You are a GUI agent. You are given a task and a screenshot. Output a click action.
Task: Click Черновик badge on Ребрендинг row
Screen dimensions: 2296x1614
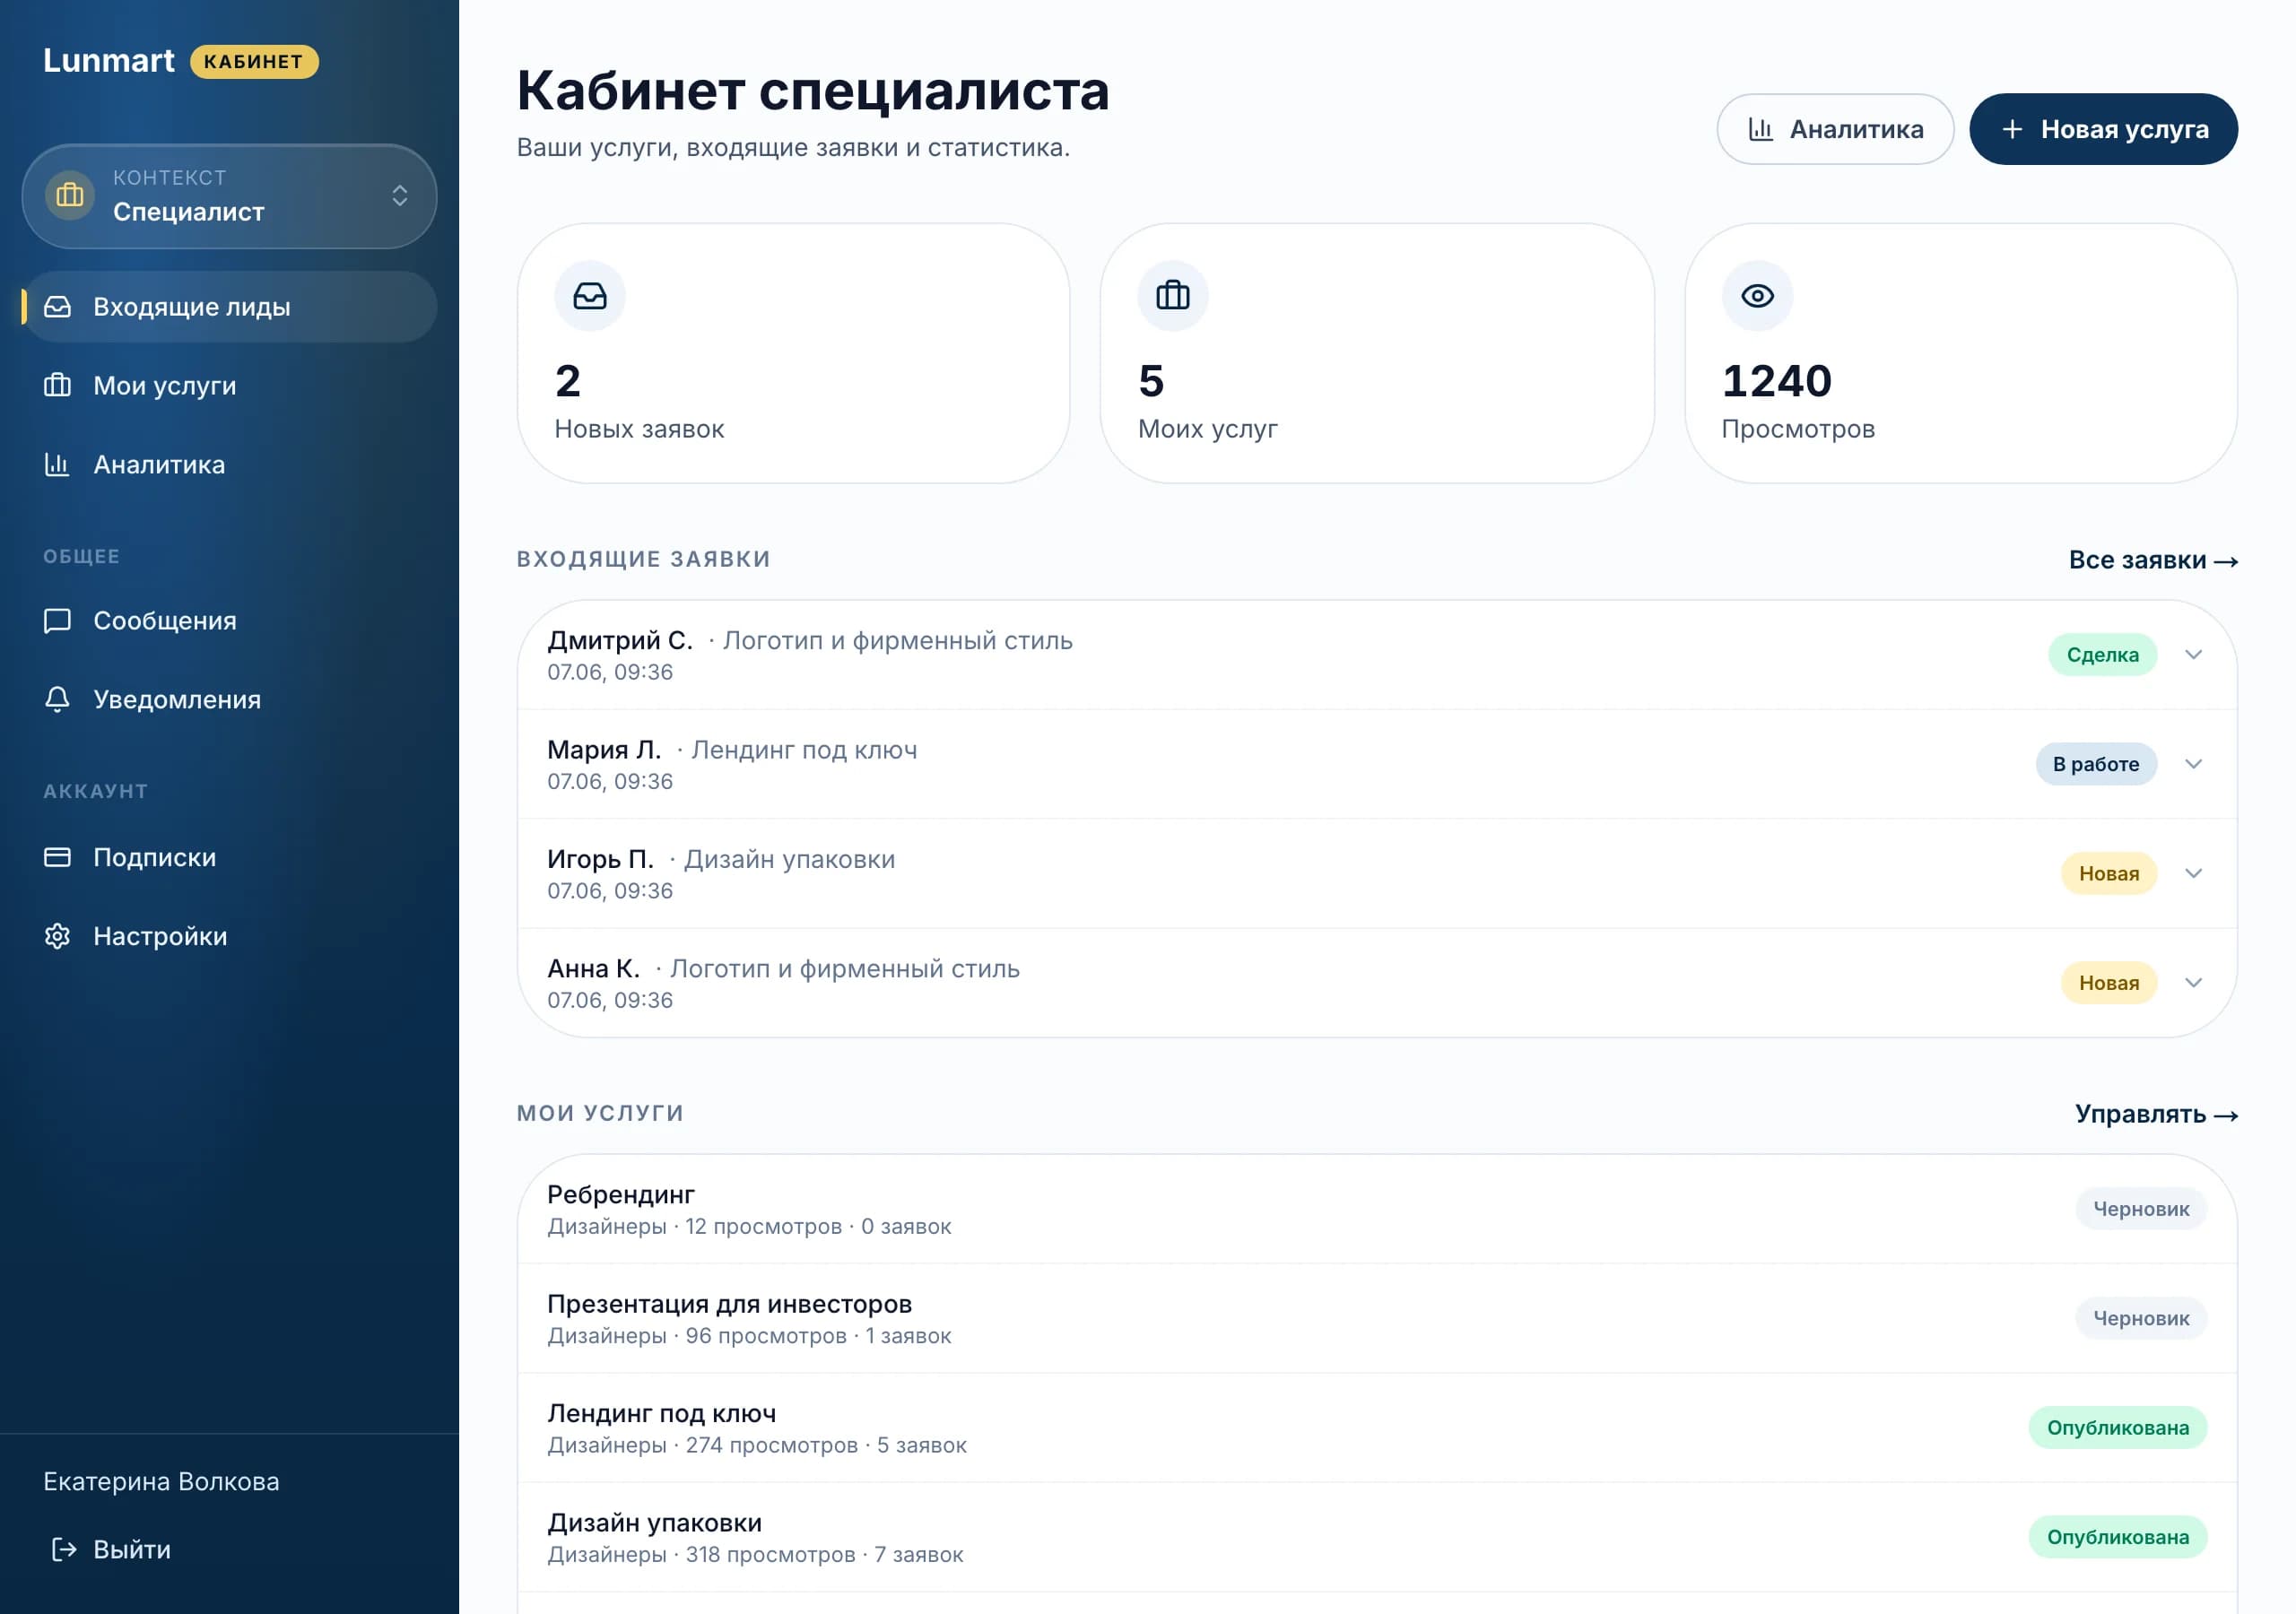coord(2141,1209)
